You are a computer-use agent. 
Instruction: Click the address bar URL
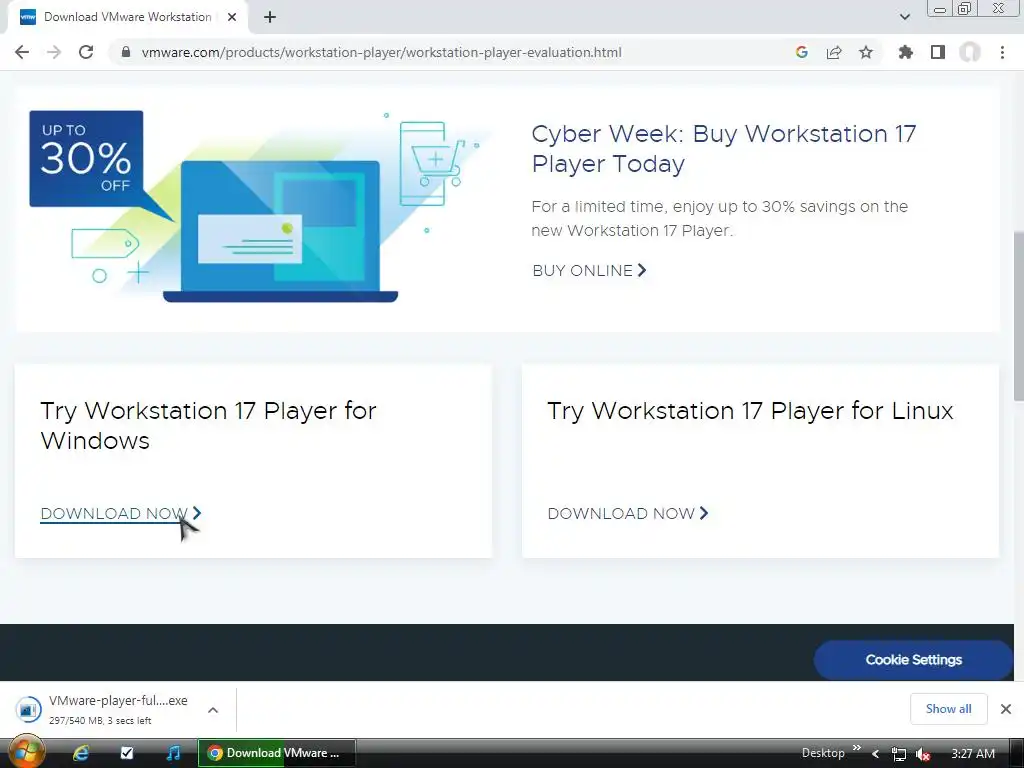[381, 52]
